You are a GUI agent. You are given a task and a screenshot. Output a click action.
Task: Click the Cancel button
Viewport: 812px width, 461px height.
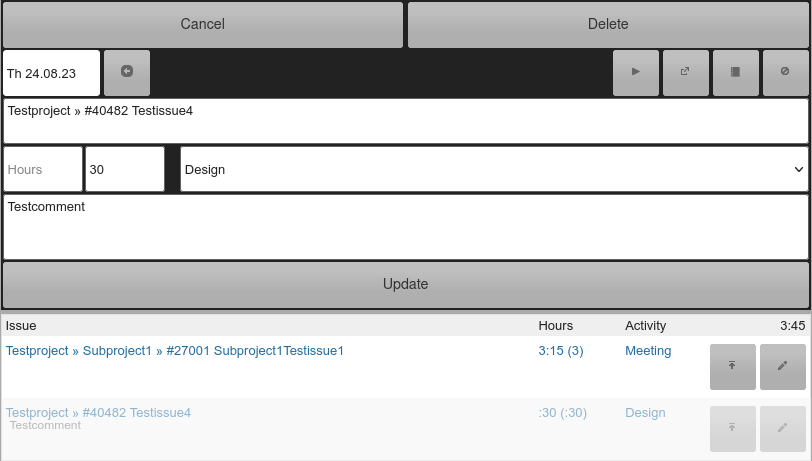[202, 24]
